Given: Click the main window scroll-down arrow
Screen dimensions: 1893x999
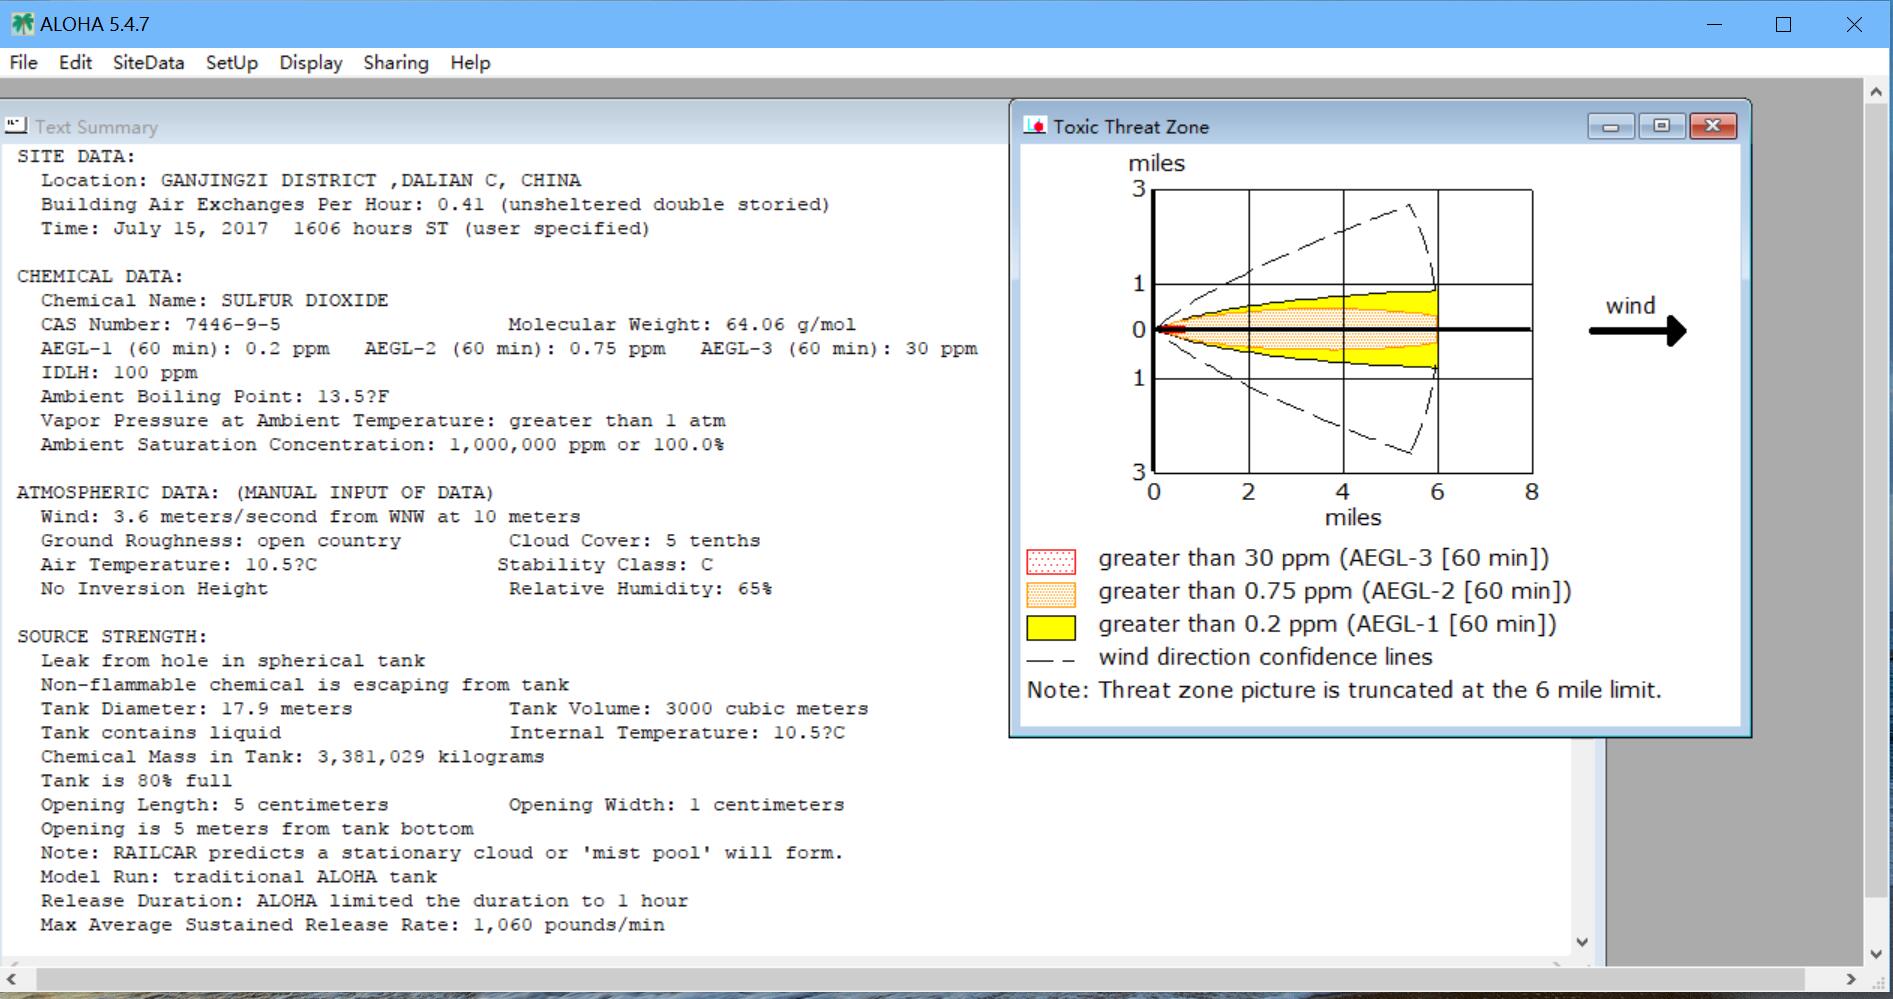Looking at the screenshot, I should [1876, 954].
